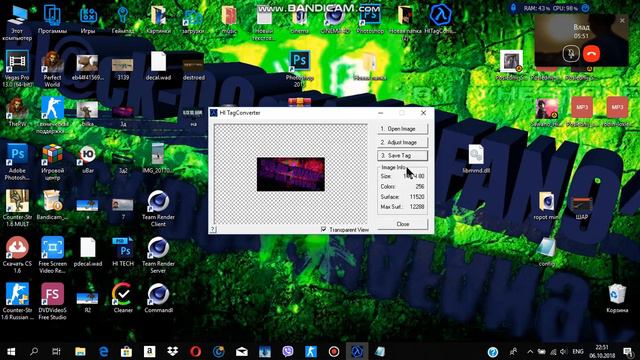Open the Windows Start menu

11,351
